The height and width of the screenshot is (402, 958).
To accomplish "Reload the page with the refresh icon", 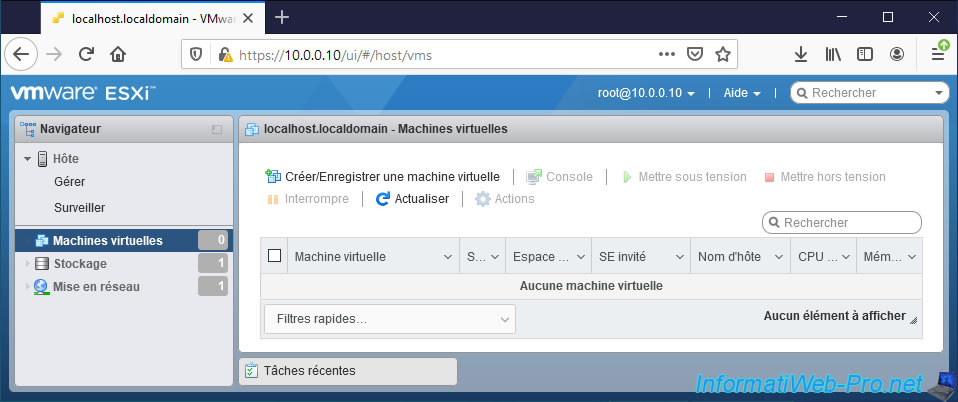I will pos(86,55).
